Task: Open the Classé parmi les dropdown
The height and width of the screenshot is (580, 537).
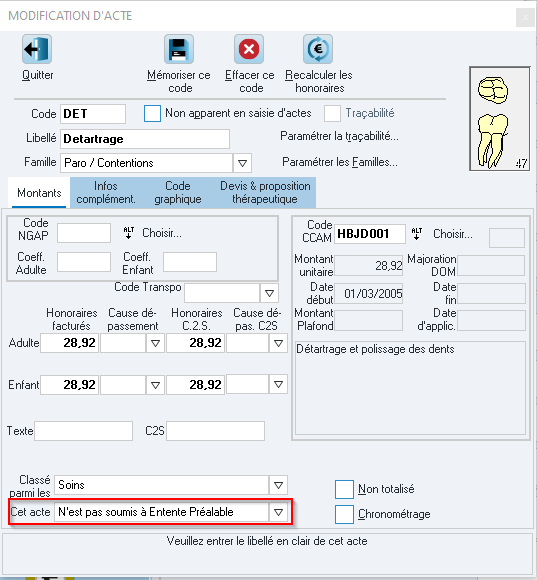Action: pyautogui.click(x=278, y=485)
